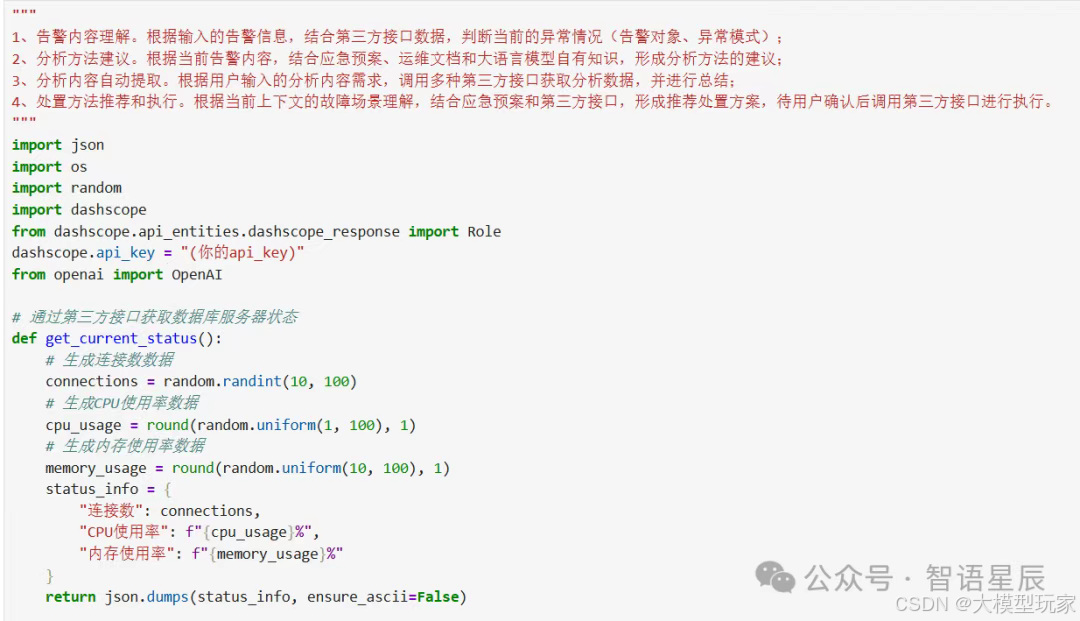The width and height of the screenshot is (1080, 621).
Task: Click docstring line '1、告警内容理解'
Action: tap(397, 36)
